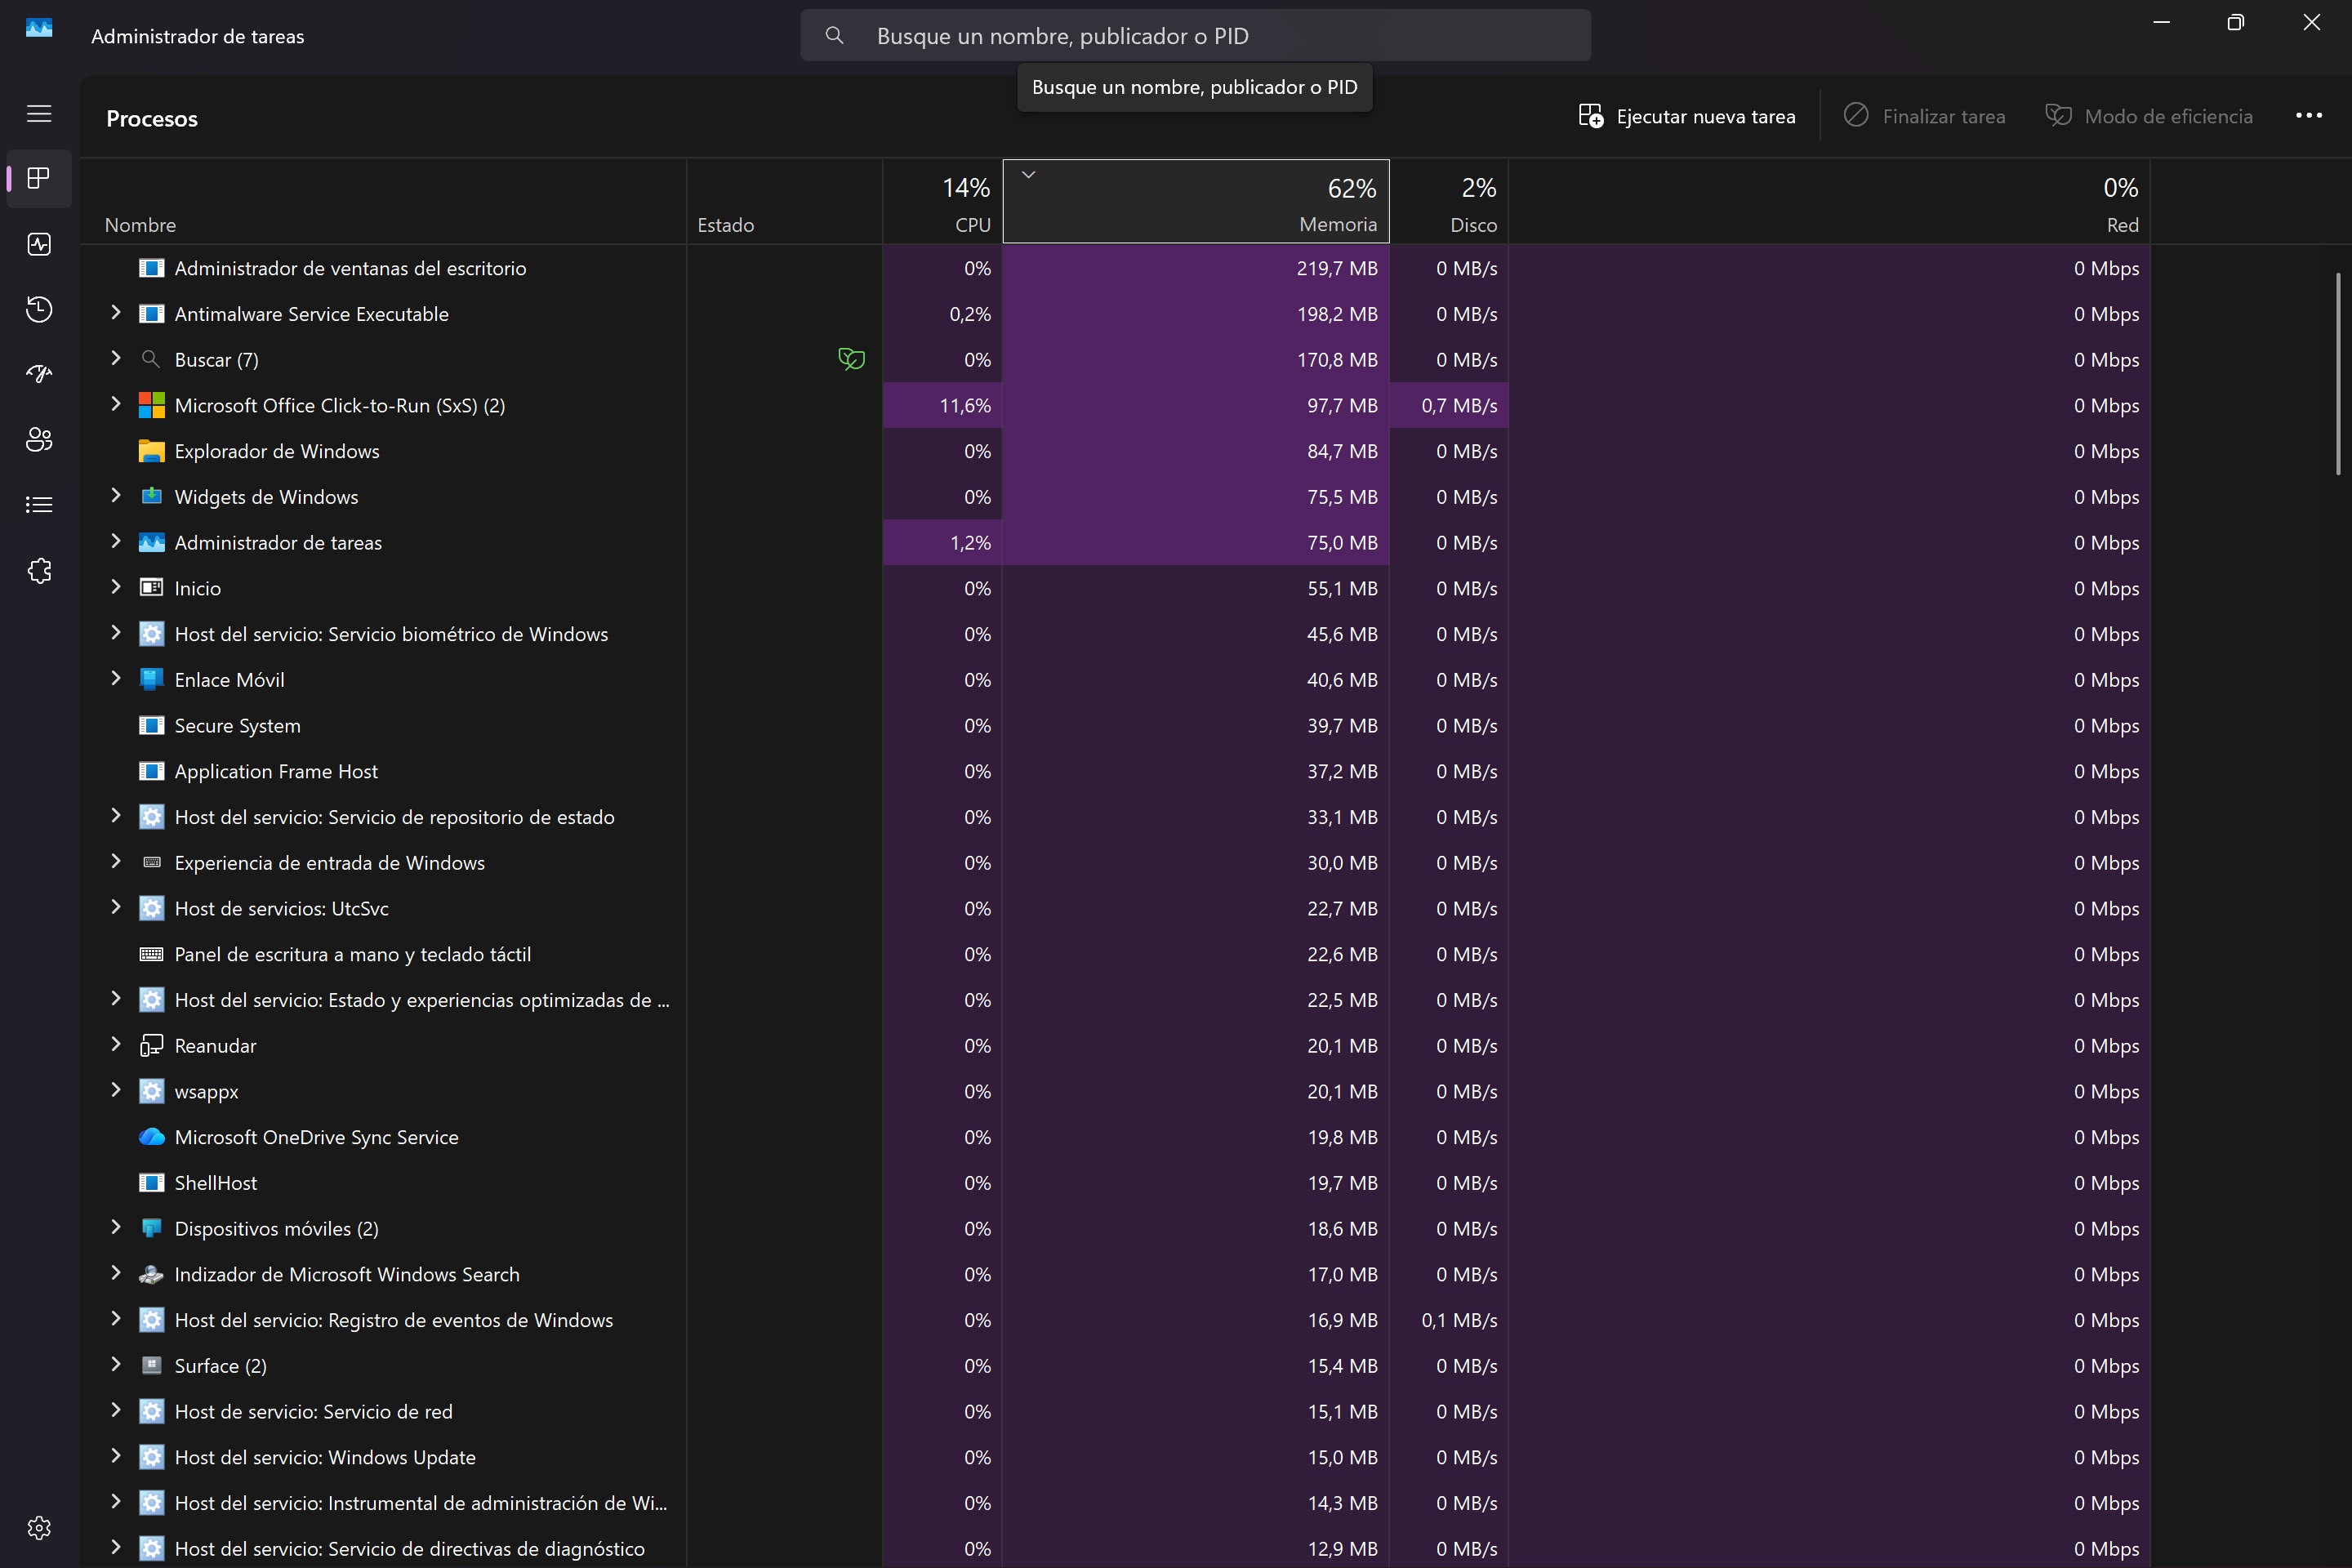
Task: Click the Finalizar tarea button
Action: (x=1924, y=117)
